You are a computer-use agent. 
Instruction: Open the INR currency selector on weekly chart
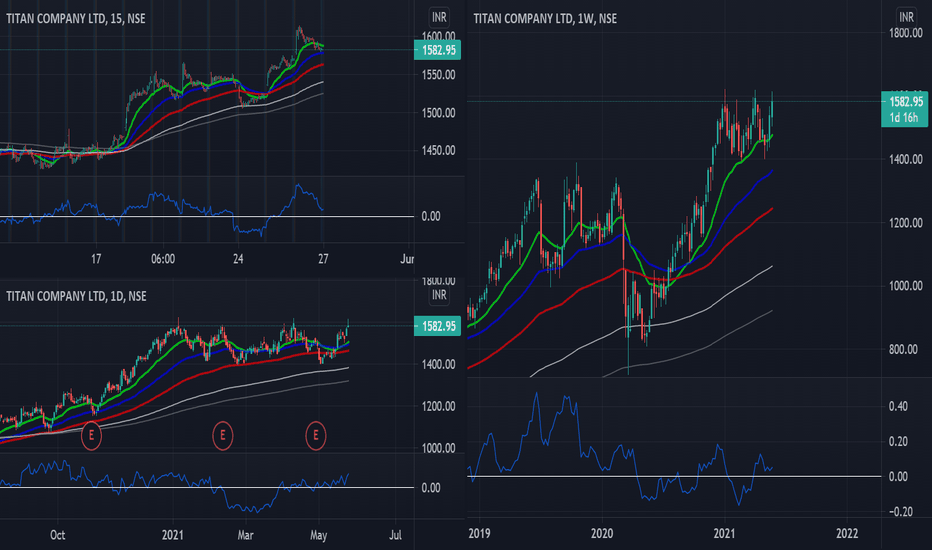coord(906,17)
